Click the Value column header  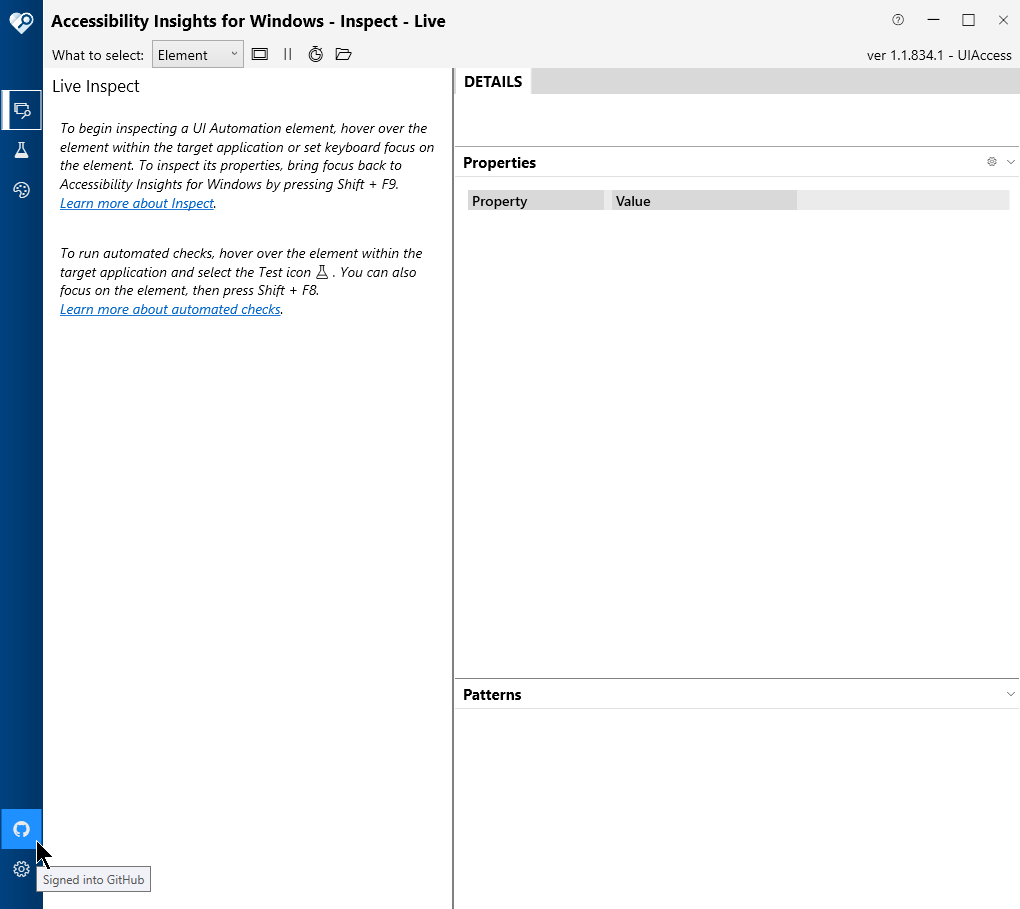[x=704, y=200]
